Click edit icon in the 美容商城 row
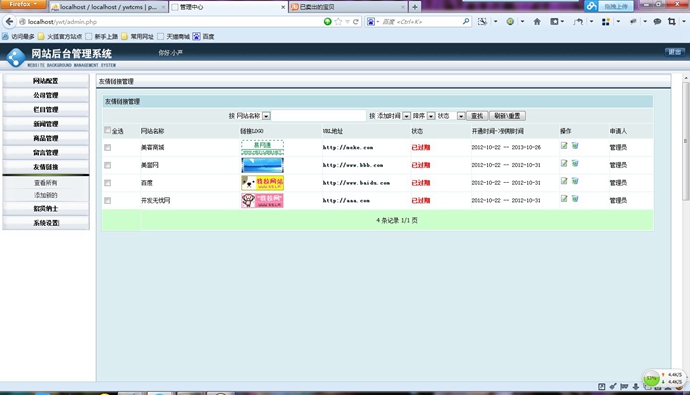 click(x=564, y=146)
